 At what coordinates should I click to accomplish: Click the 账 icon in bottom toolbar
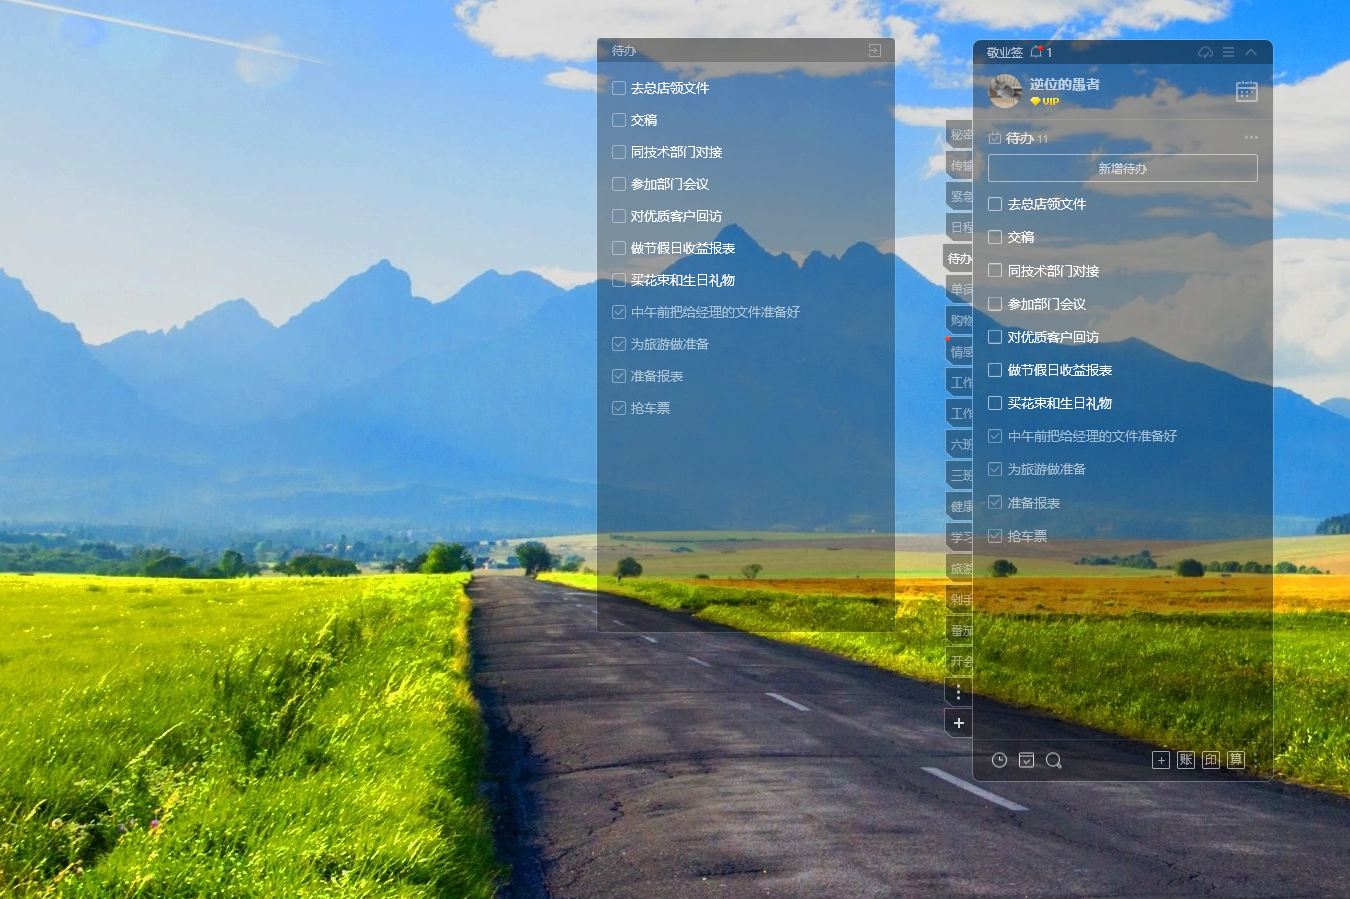[1186, 760]
